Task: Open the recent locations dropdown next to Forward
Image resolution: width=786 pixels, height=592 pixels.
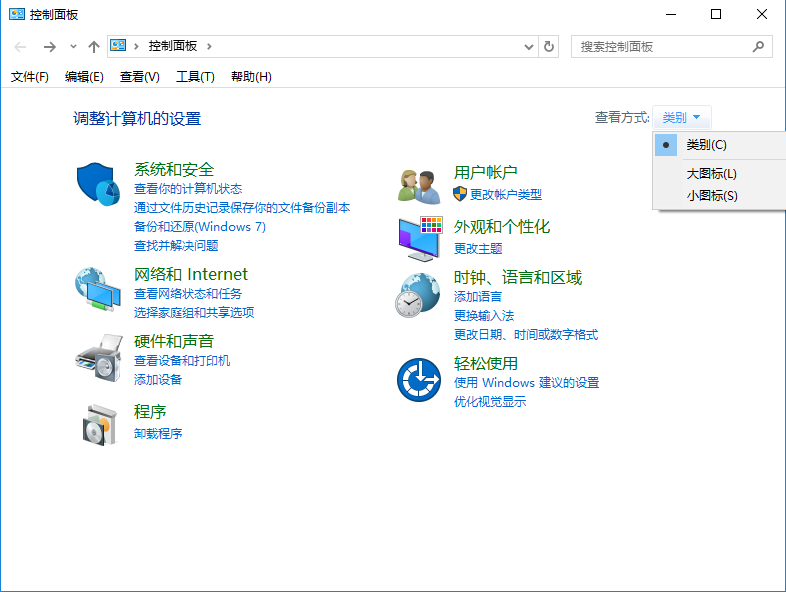Action: [x=73, y=47]
